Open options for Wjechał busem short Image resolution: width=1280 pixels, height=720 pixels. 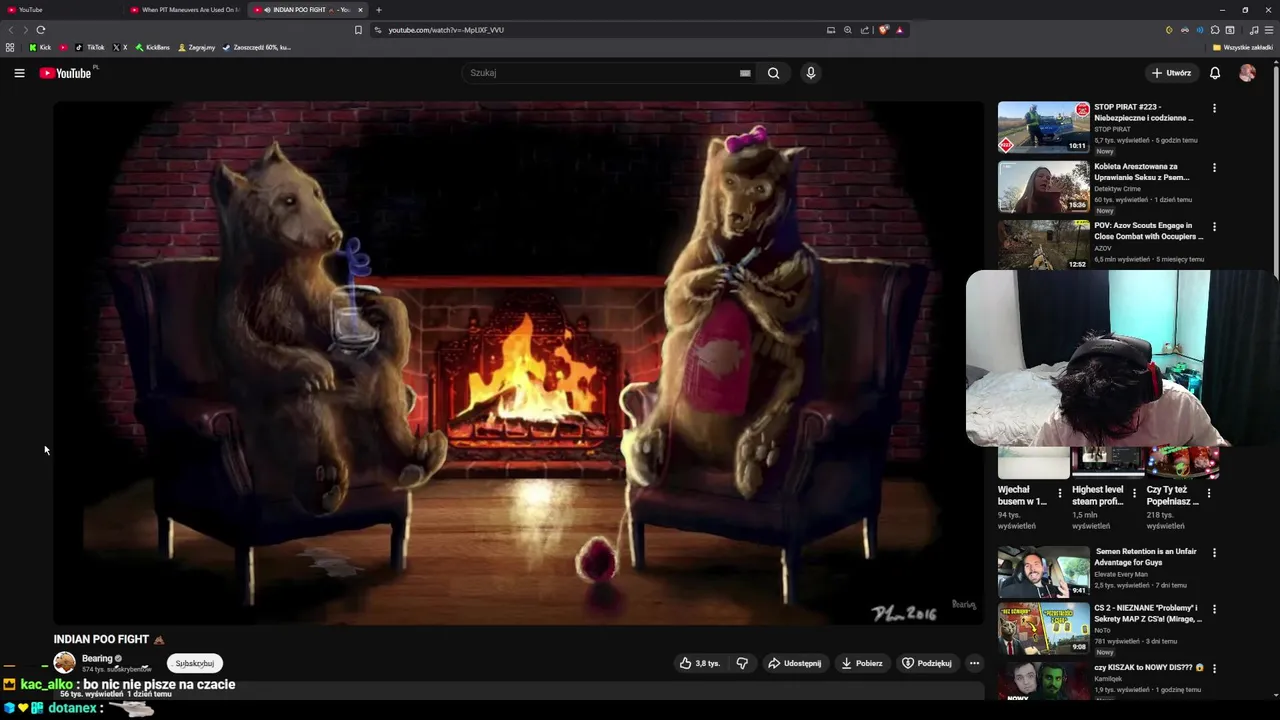[1060, 493]
